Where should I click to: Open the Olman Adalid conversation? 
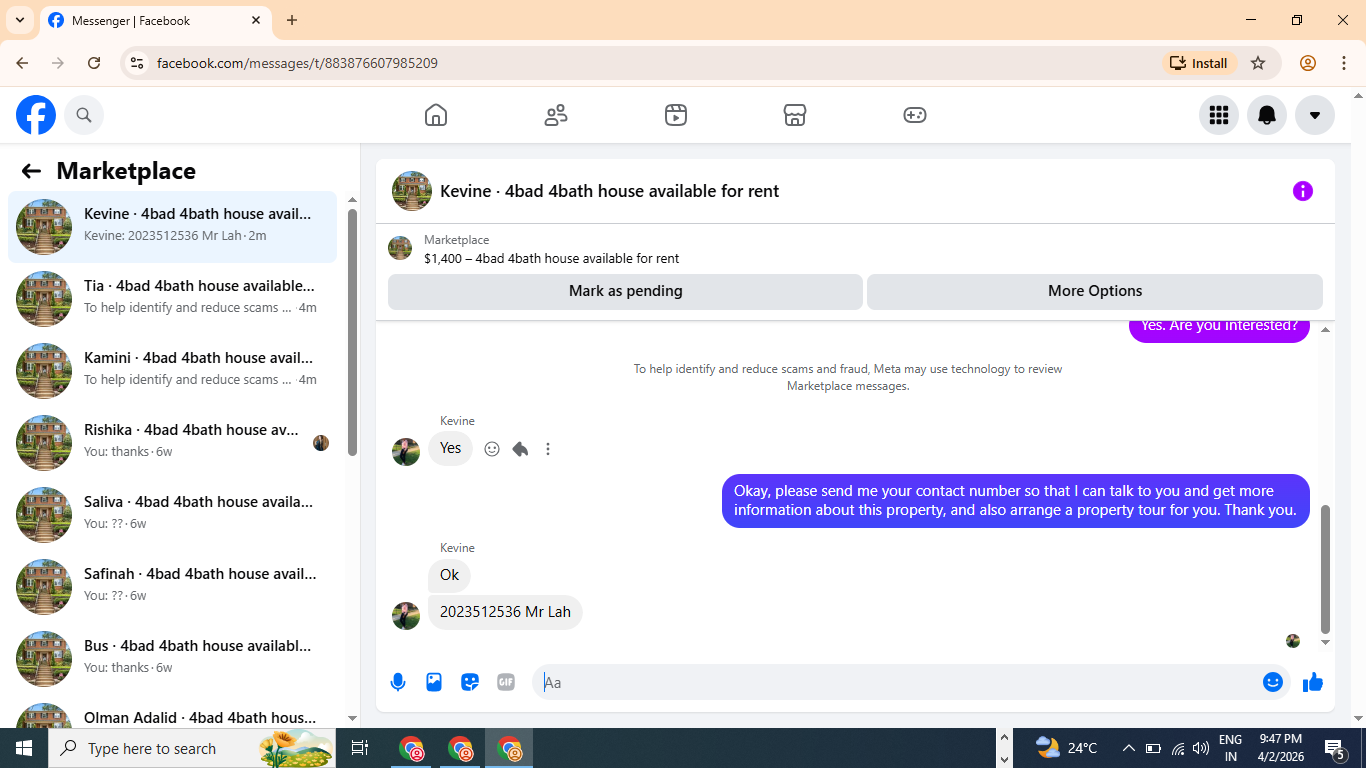pos(173,712)
